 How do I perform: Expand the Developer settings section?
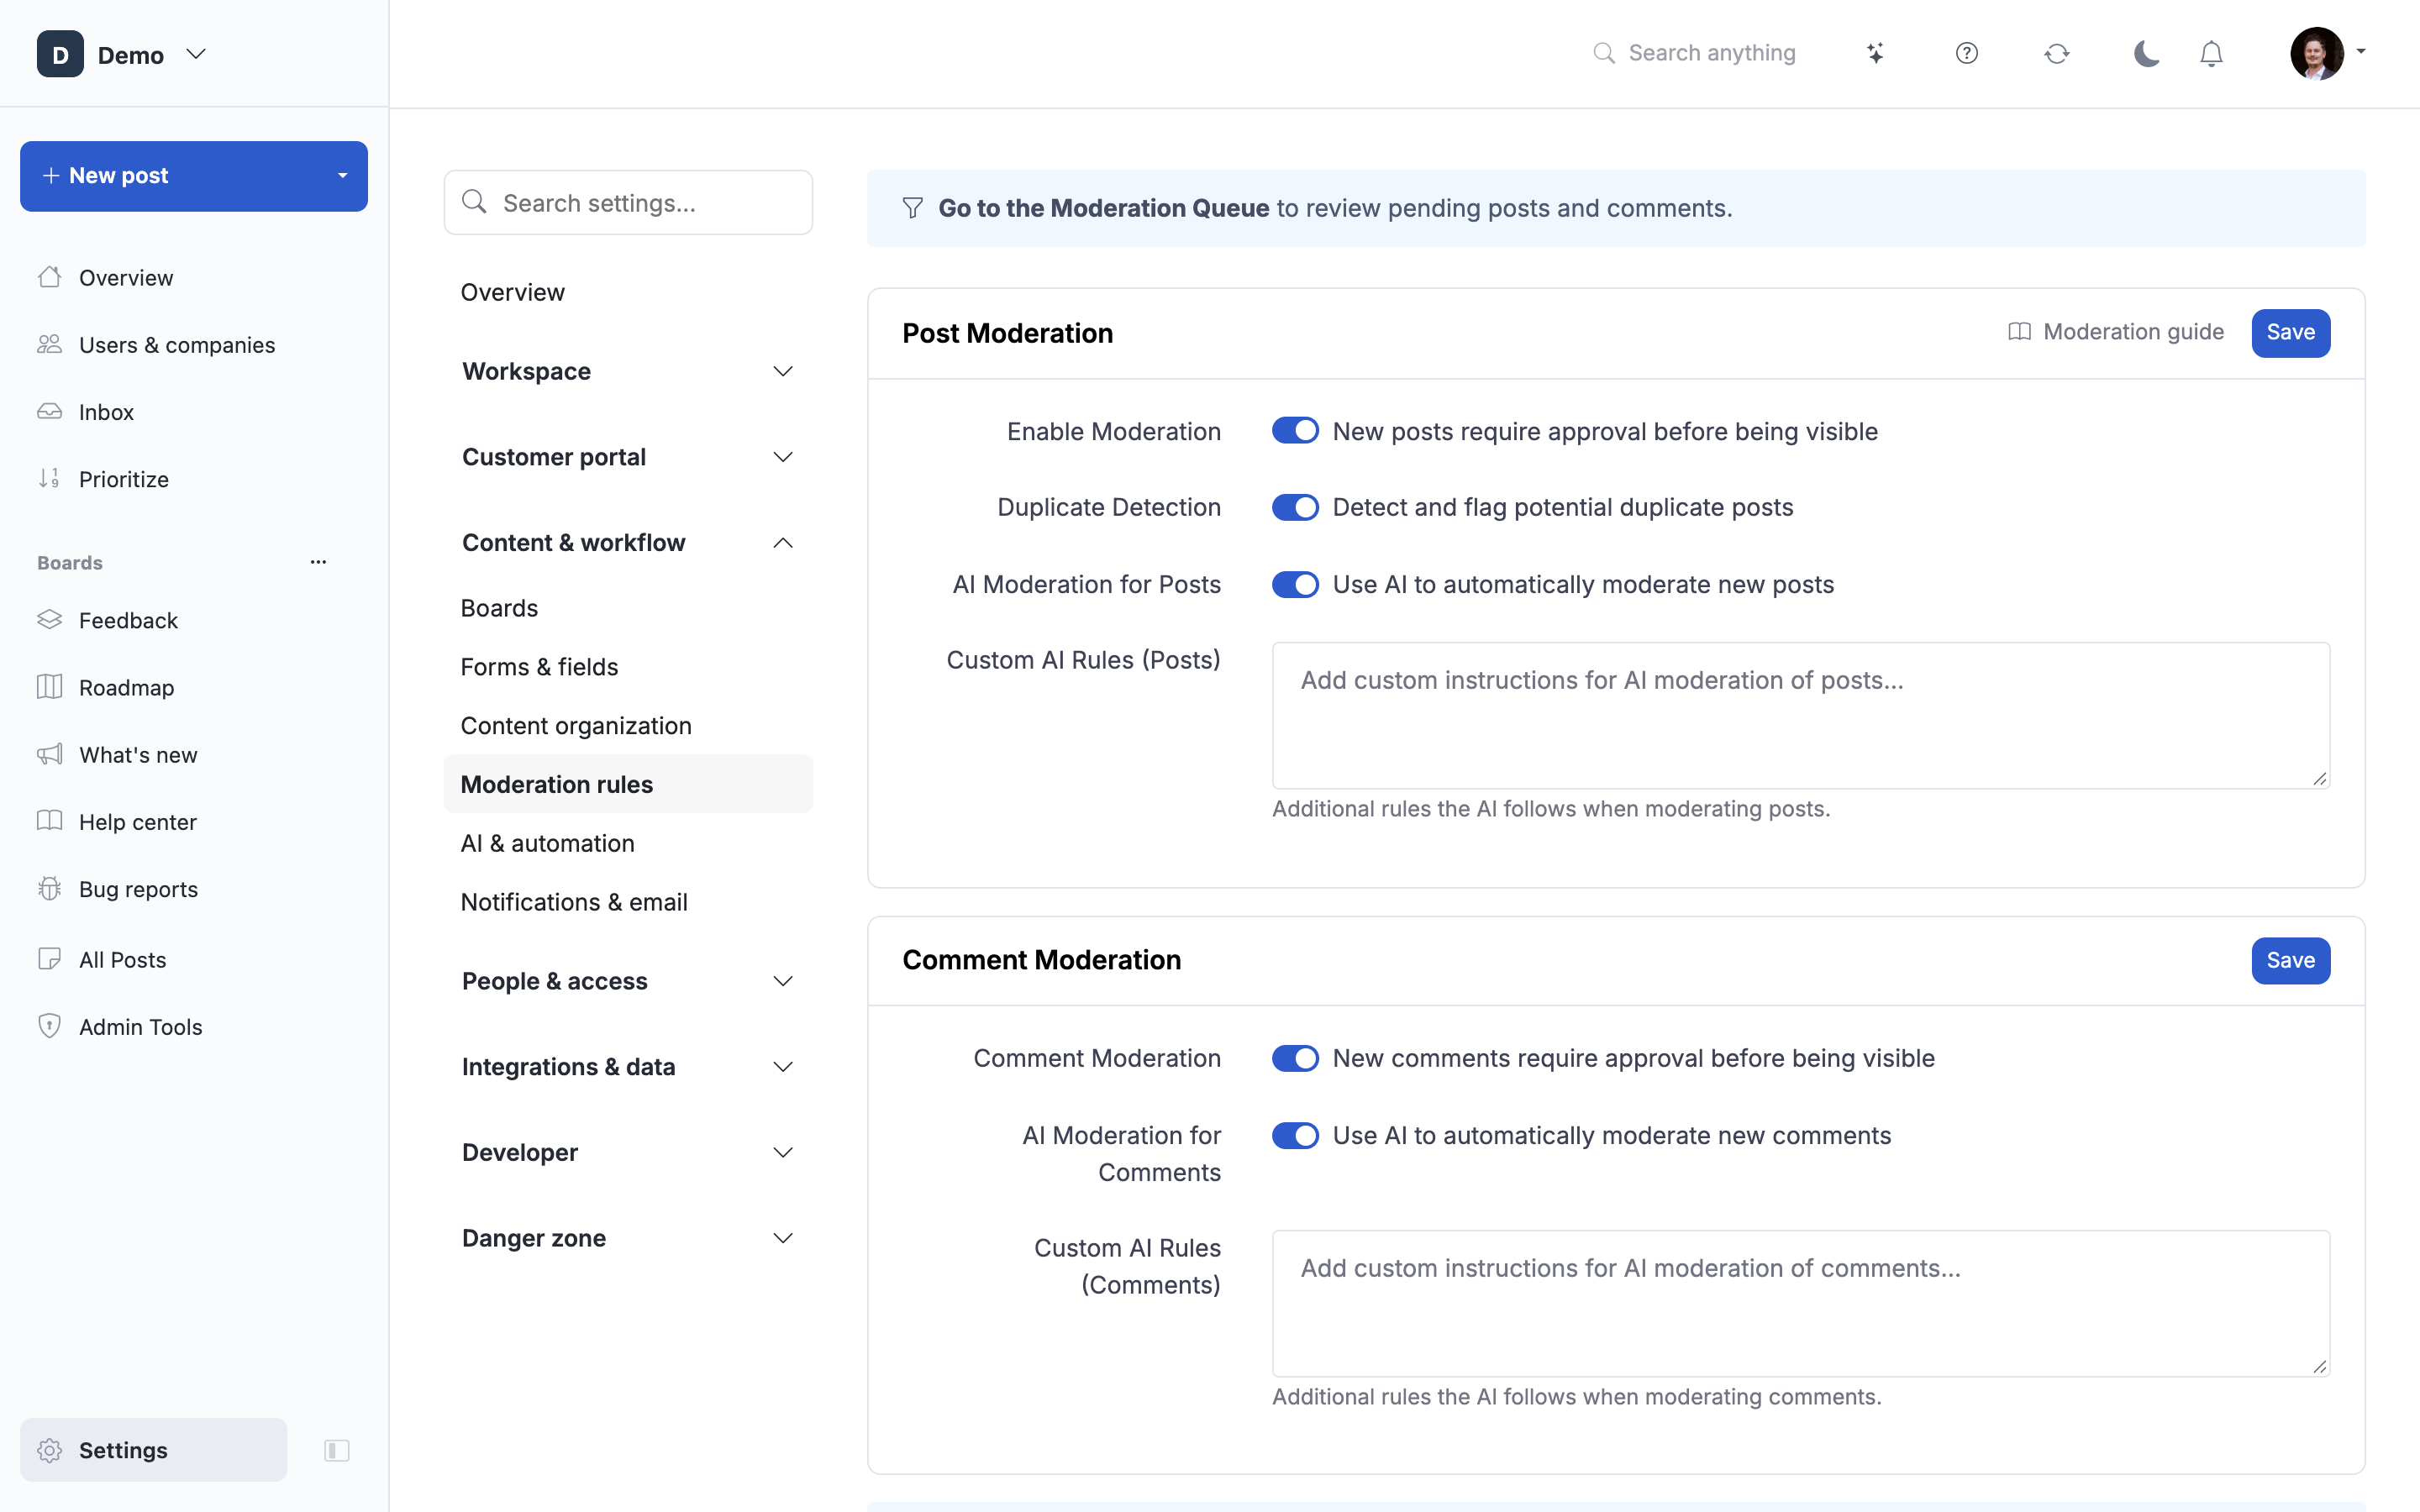(x=628, y=1152)
